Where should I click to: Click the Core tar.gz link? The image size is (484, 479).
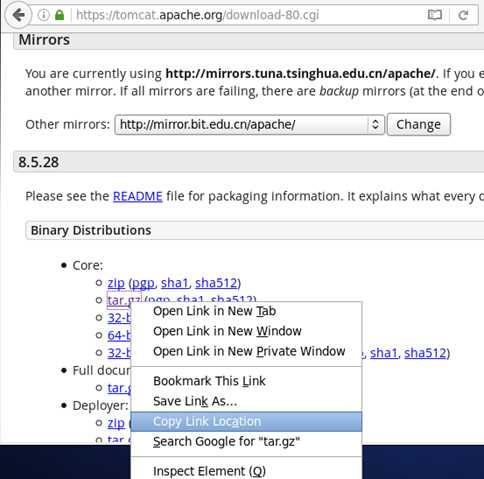[124, 300]
